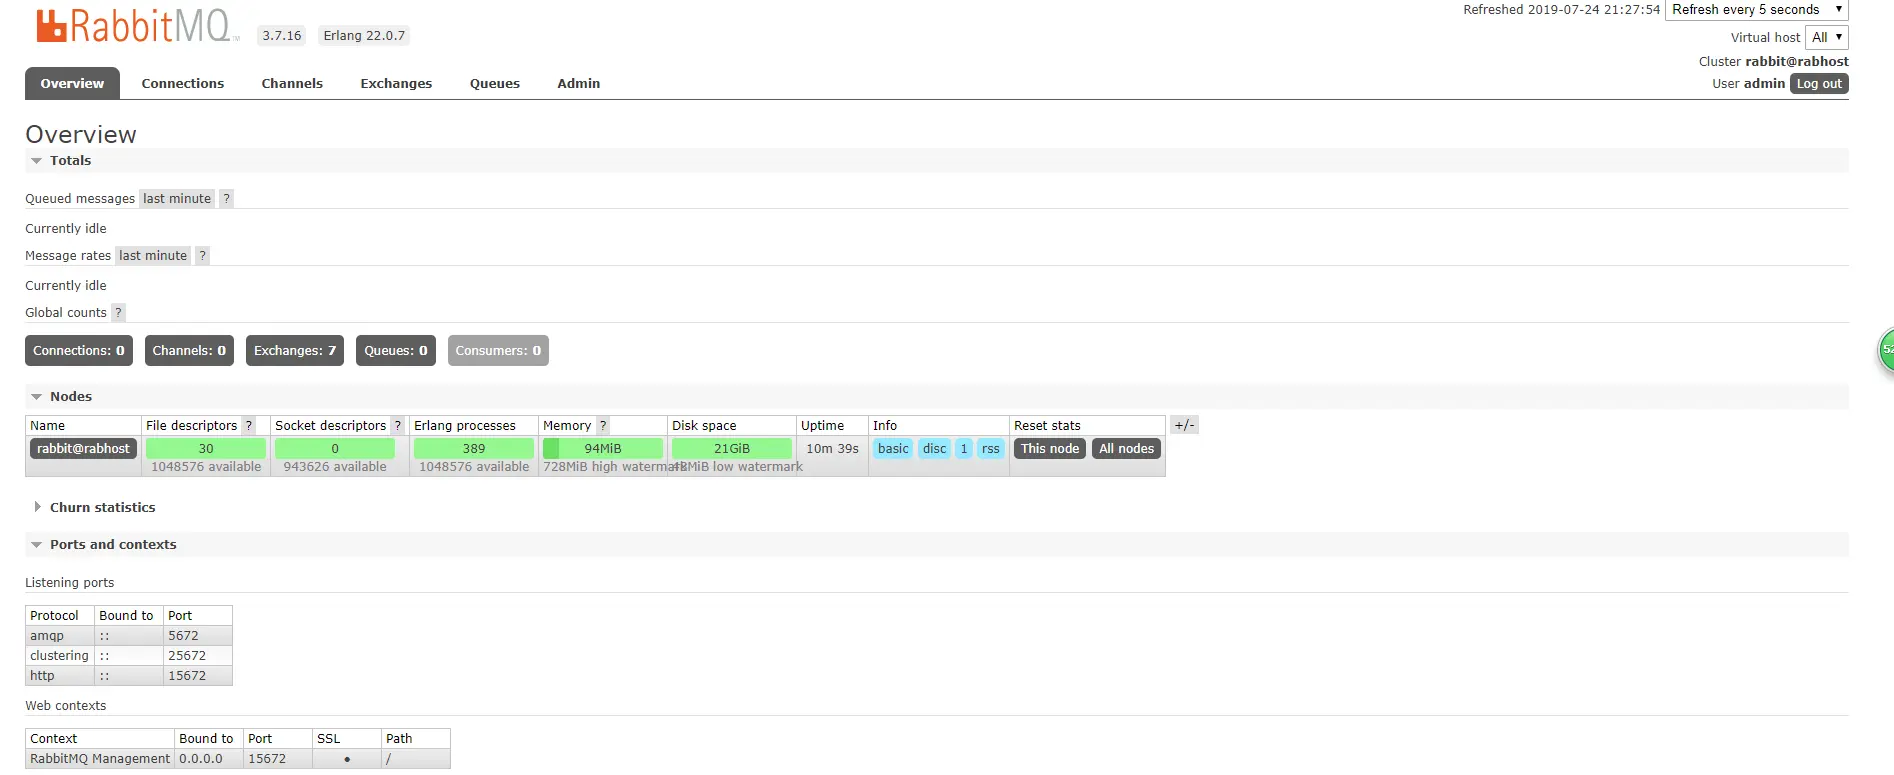Click the Memory 94MiB usage bar
Image resolution: width=1894 pixels, height=775 pixels.
pos(603,448)
